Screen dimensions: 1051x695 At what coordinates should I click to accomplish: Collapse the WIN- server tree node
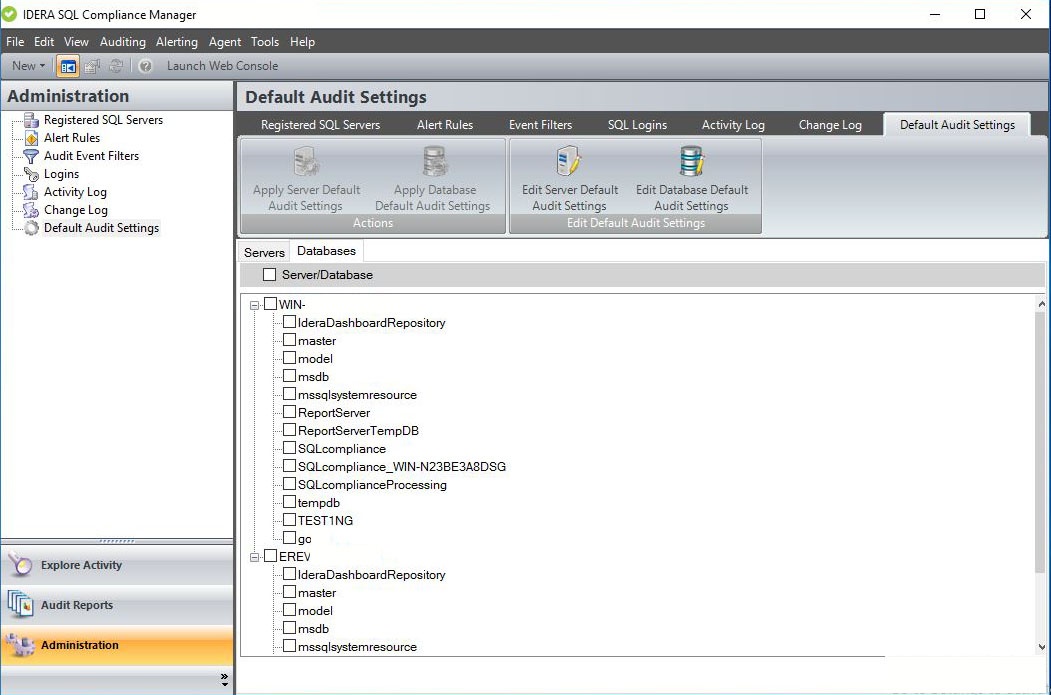(255, 305)
